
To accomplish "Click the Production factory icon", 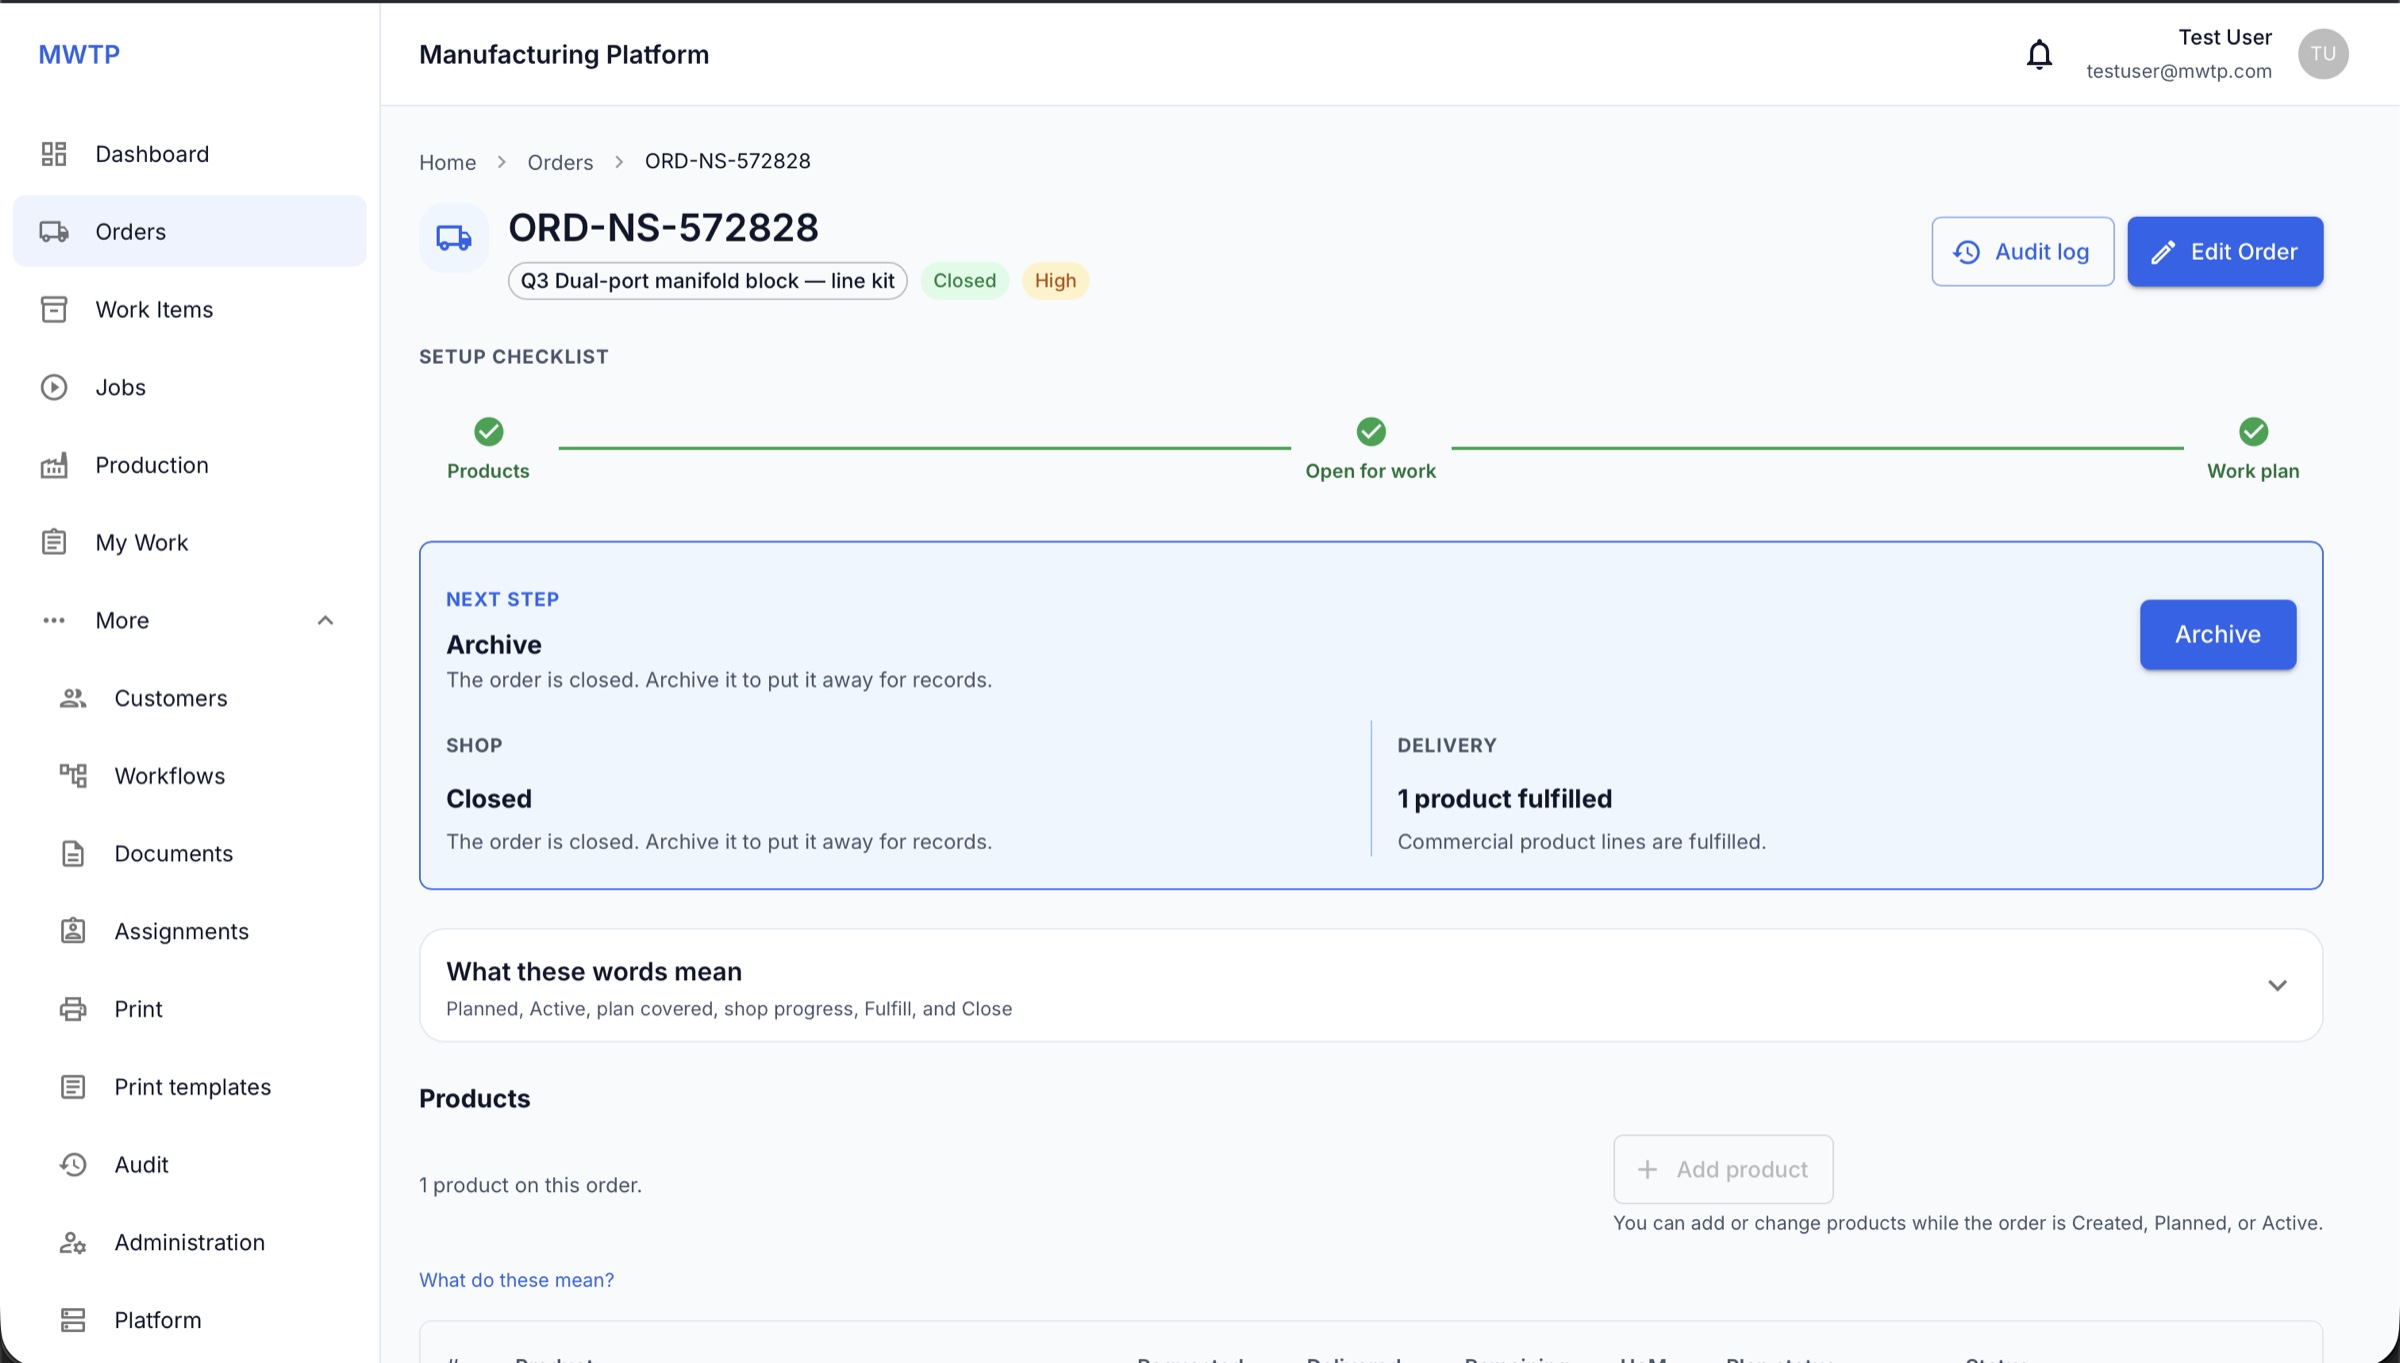I will click(54, 465).
